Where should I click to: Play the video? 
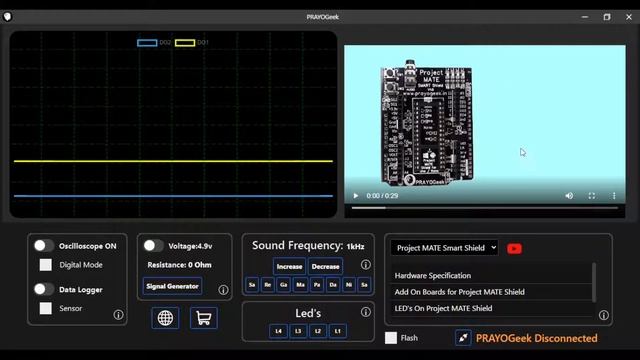356,196
